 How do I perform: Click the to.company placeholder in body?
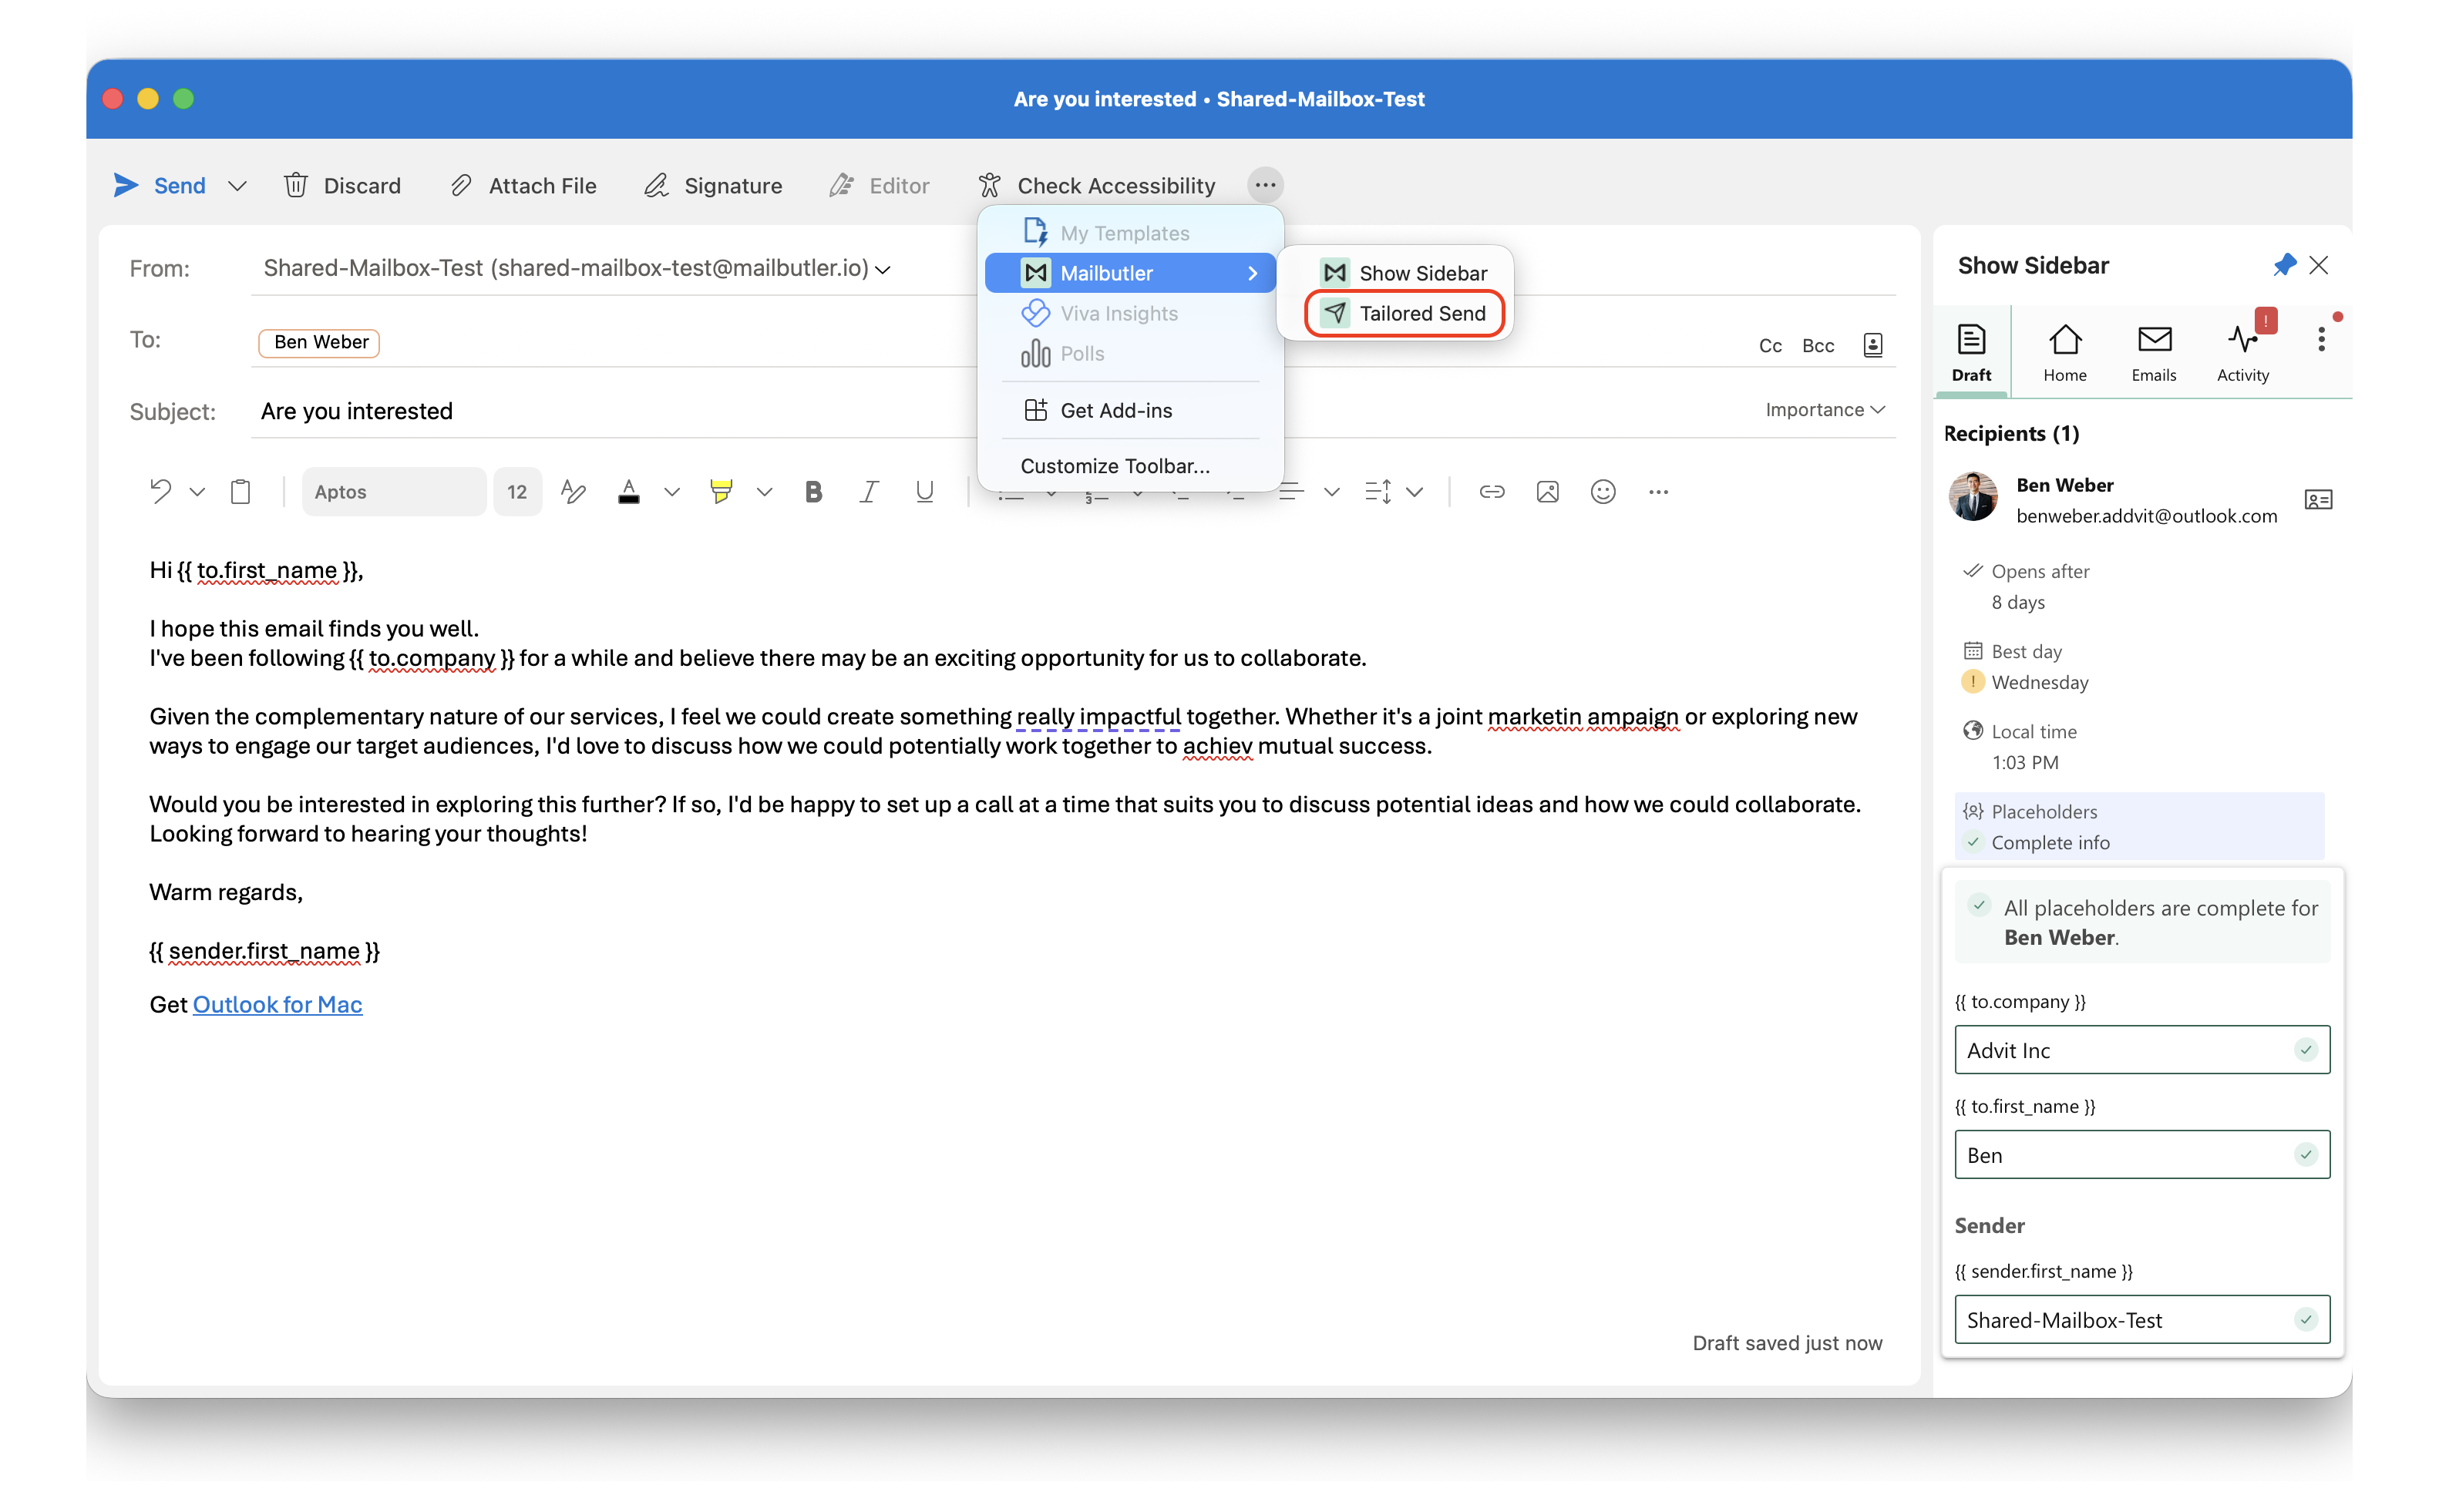click(431, 658)
